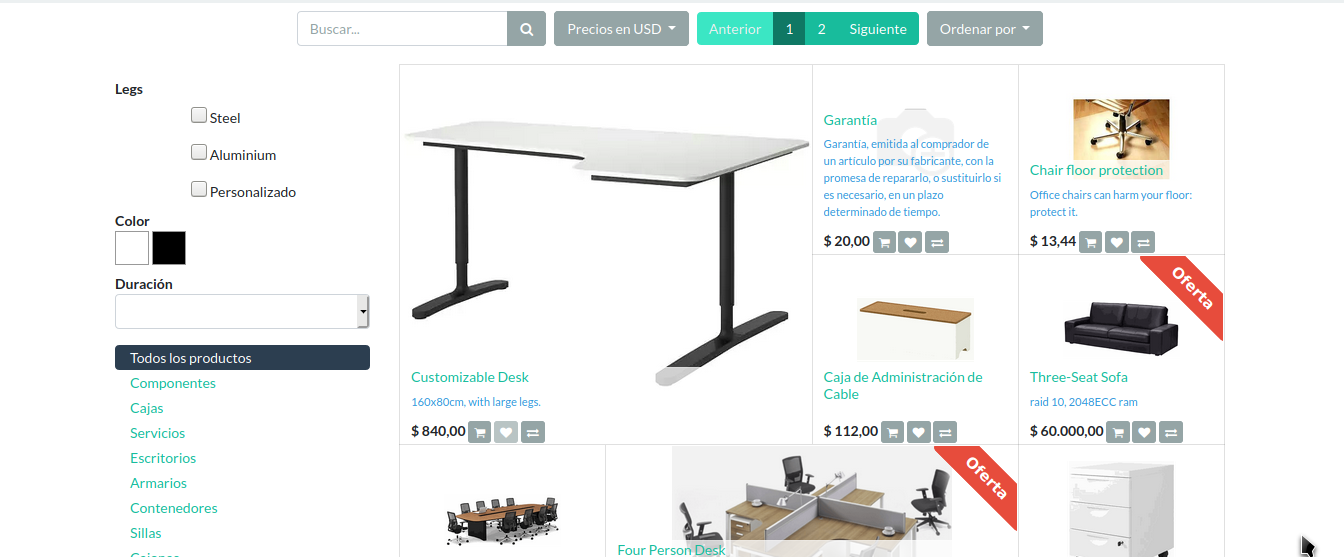
Task: Filter by the black color swatch
Action: [169, 248]
